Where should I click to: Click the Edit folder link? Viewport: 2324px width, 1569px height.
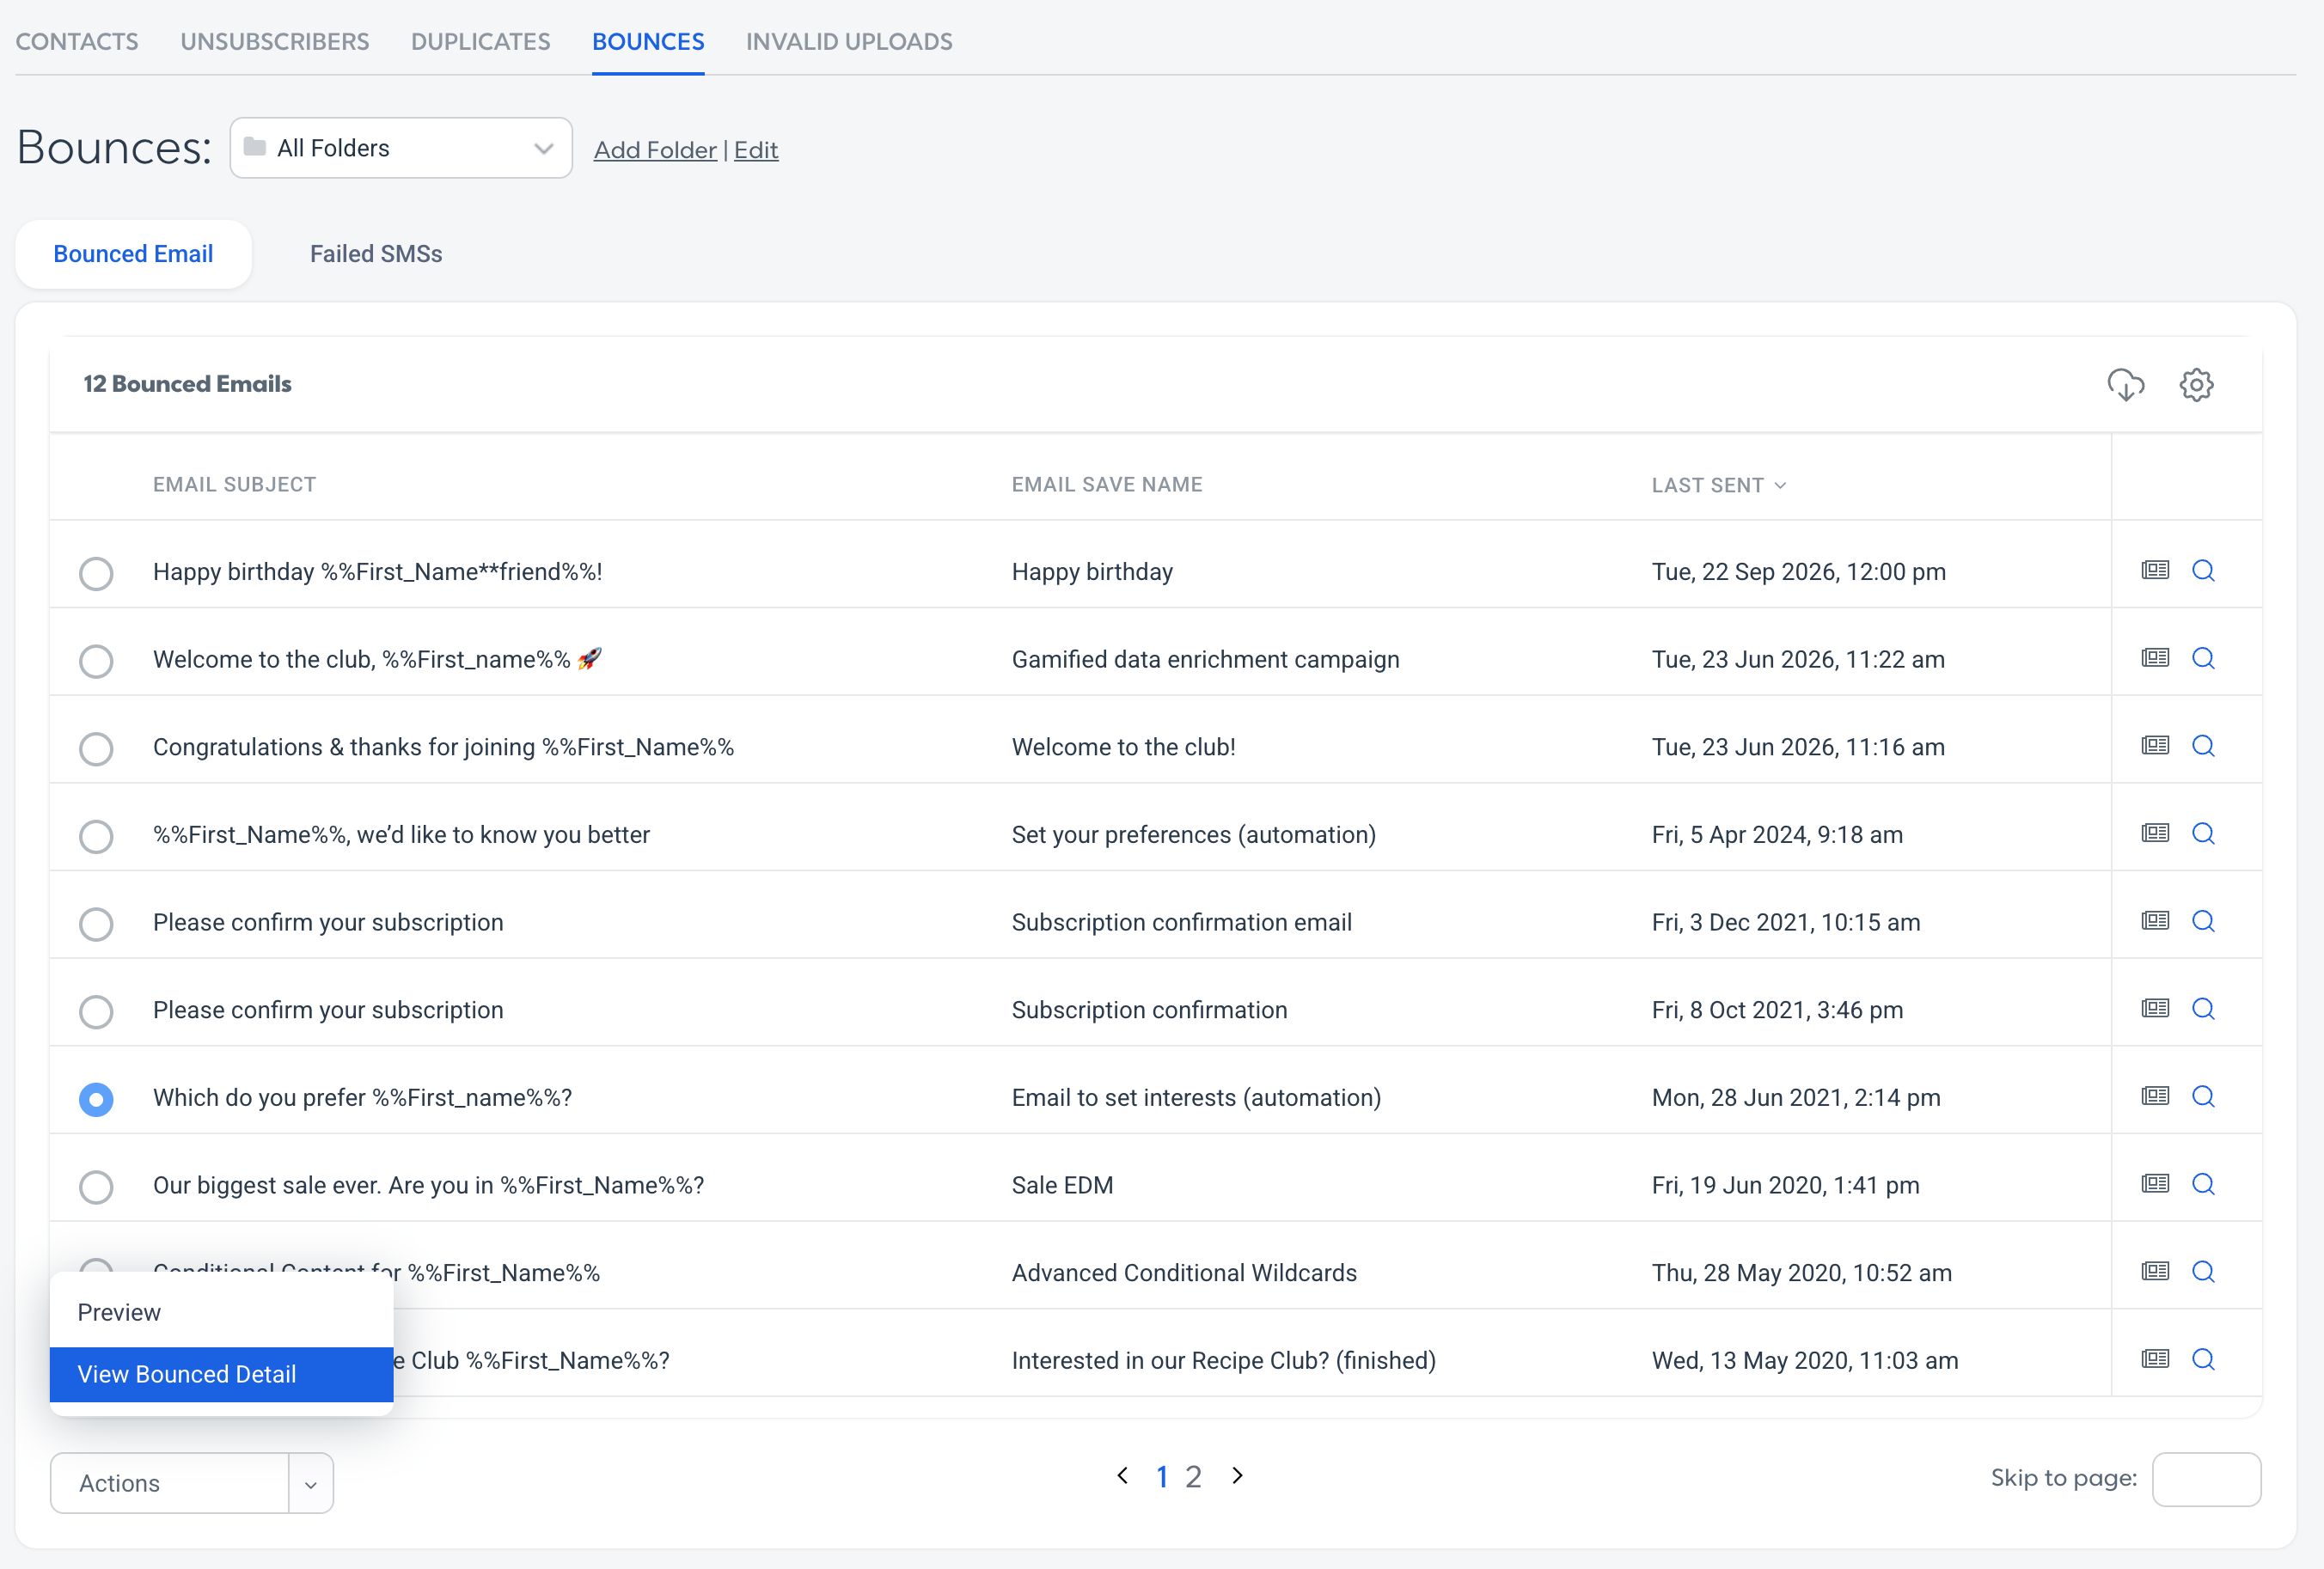tap(756, 150)
